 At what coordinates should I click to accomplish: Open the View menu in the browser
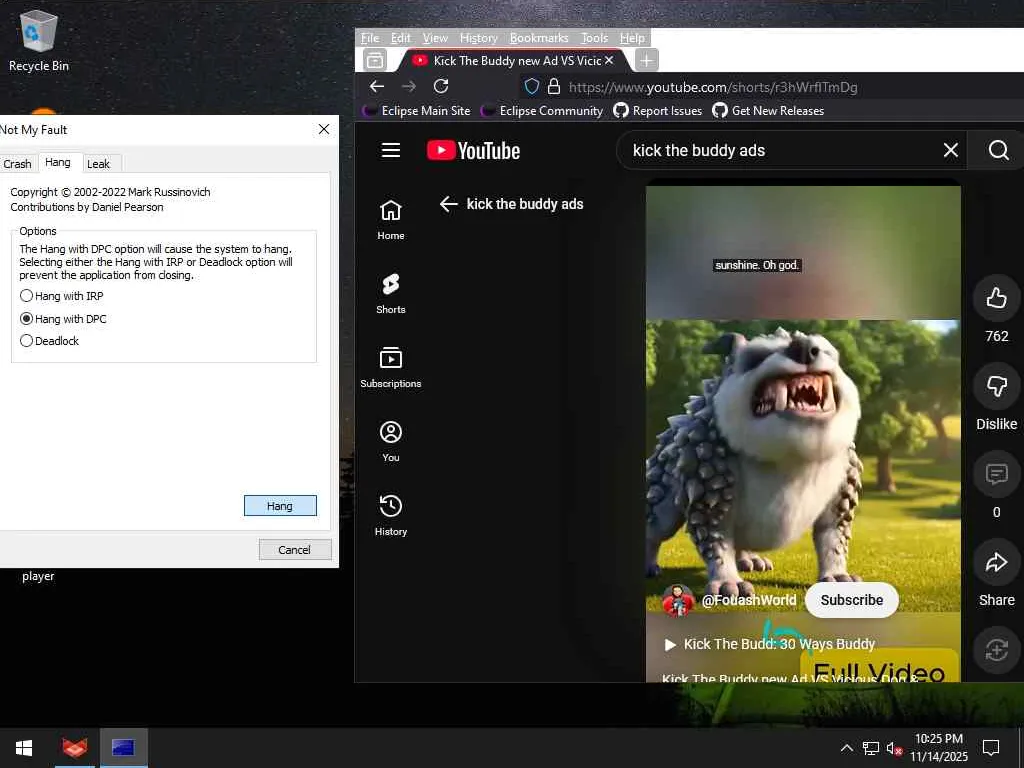435,38
